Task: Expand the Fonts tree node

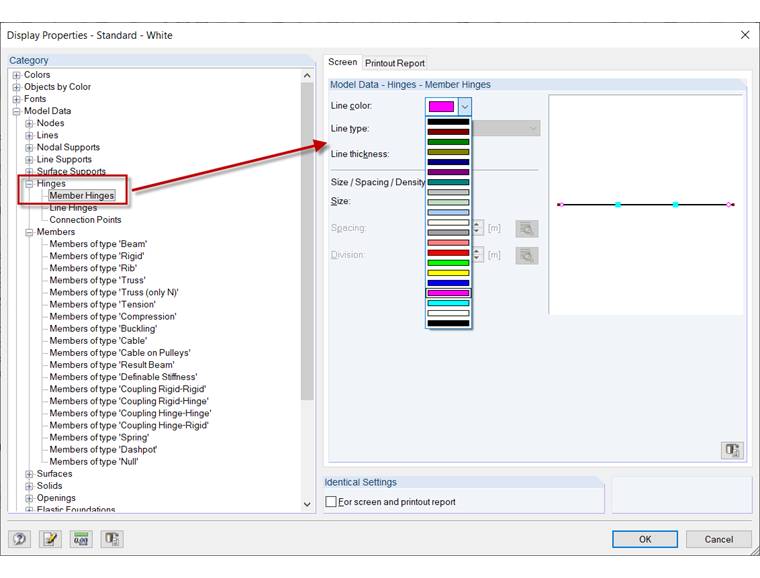Action: 16,99
